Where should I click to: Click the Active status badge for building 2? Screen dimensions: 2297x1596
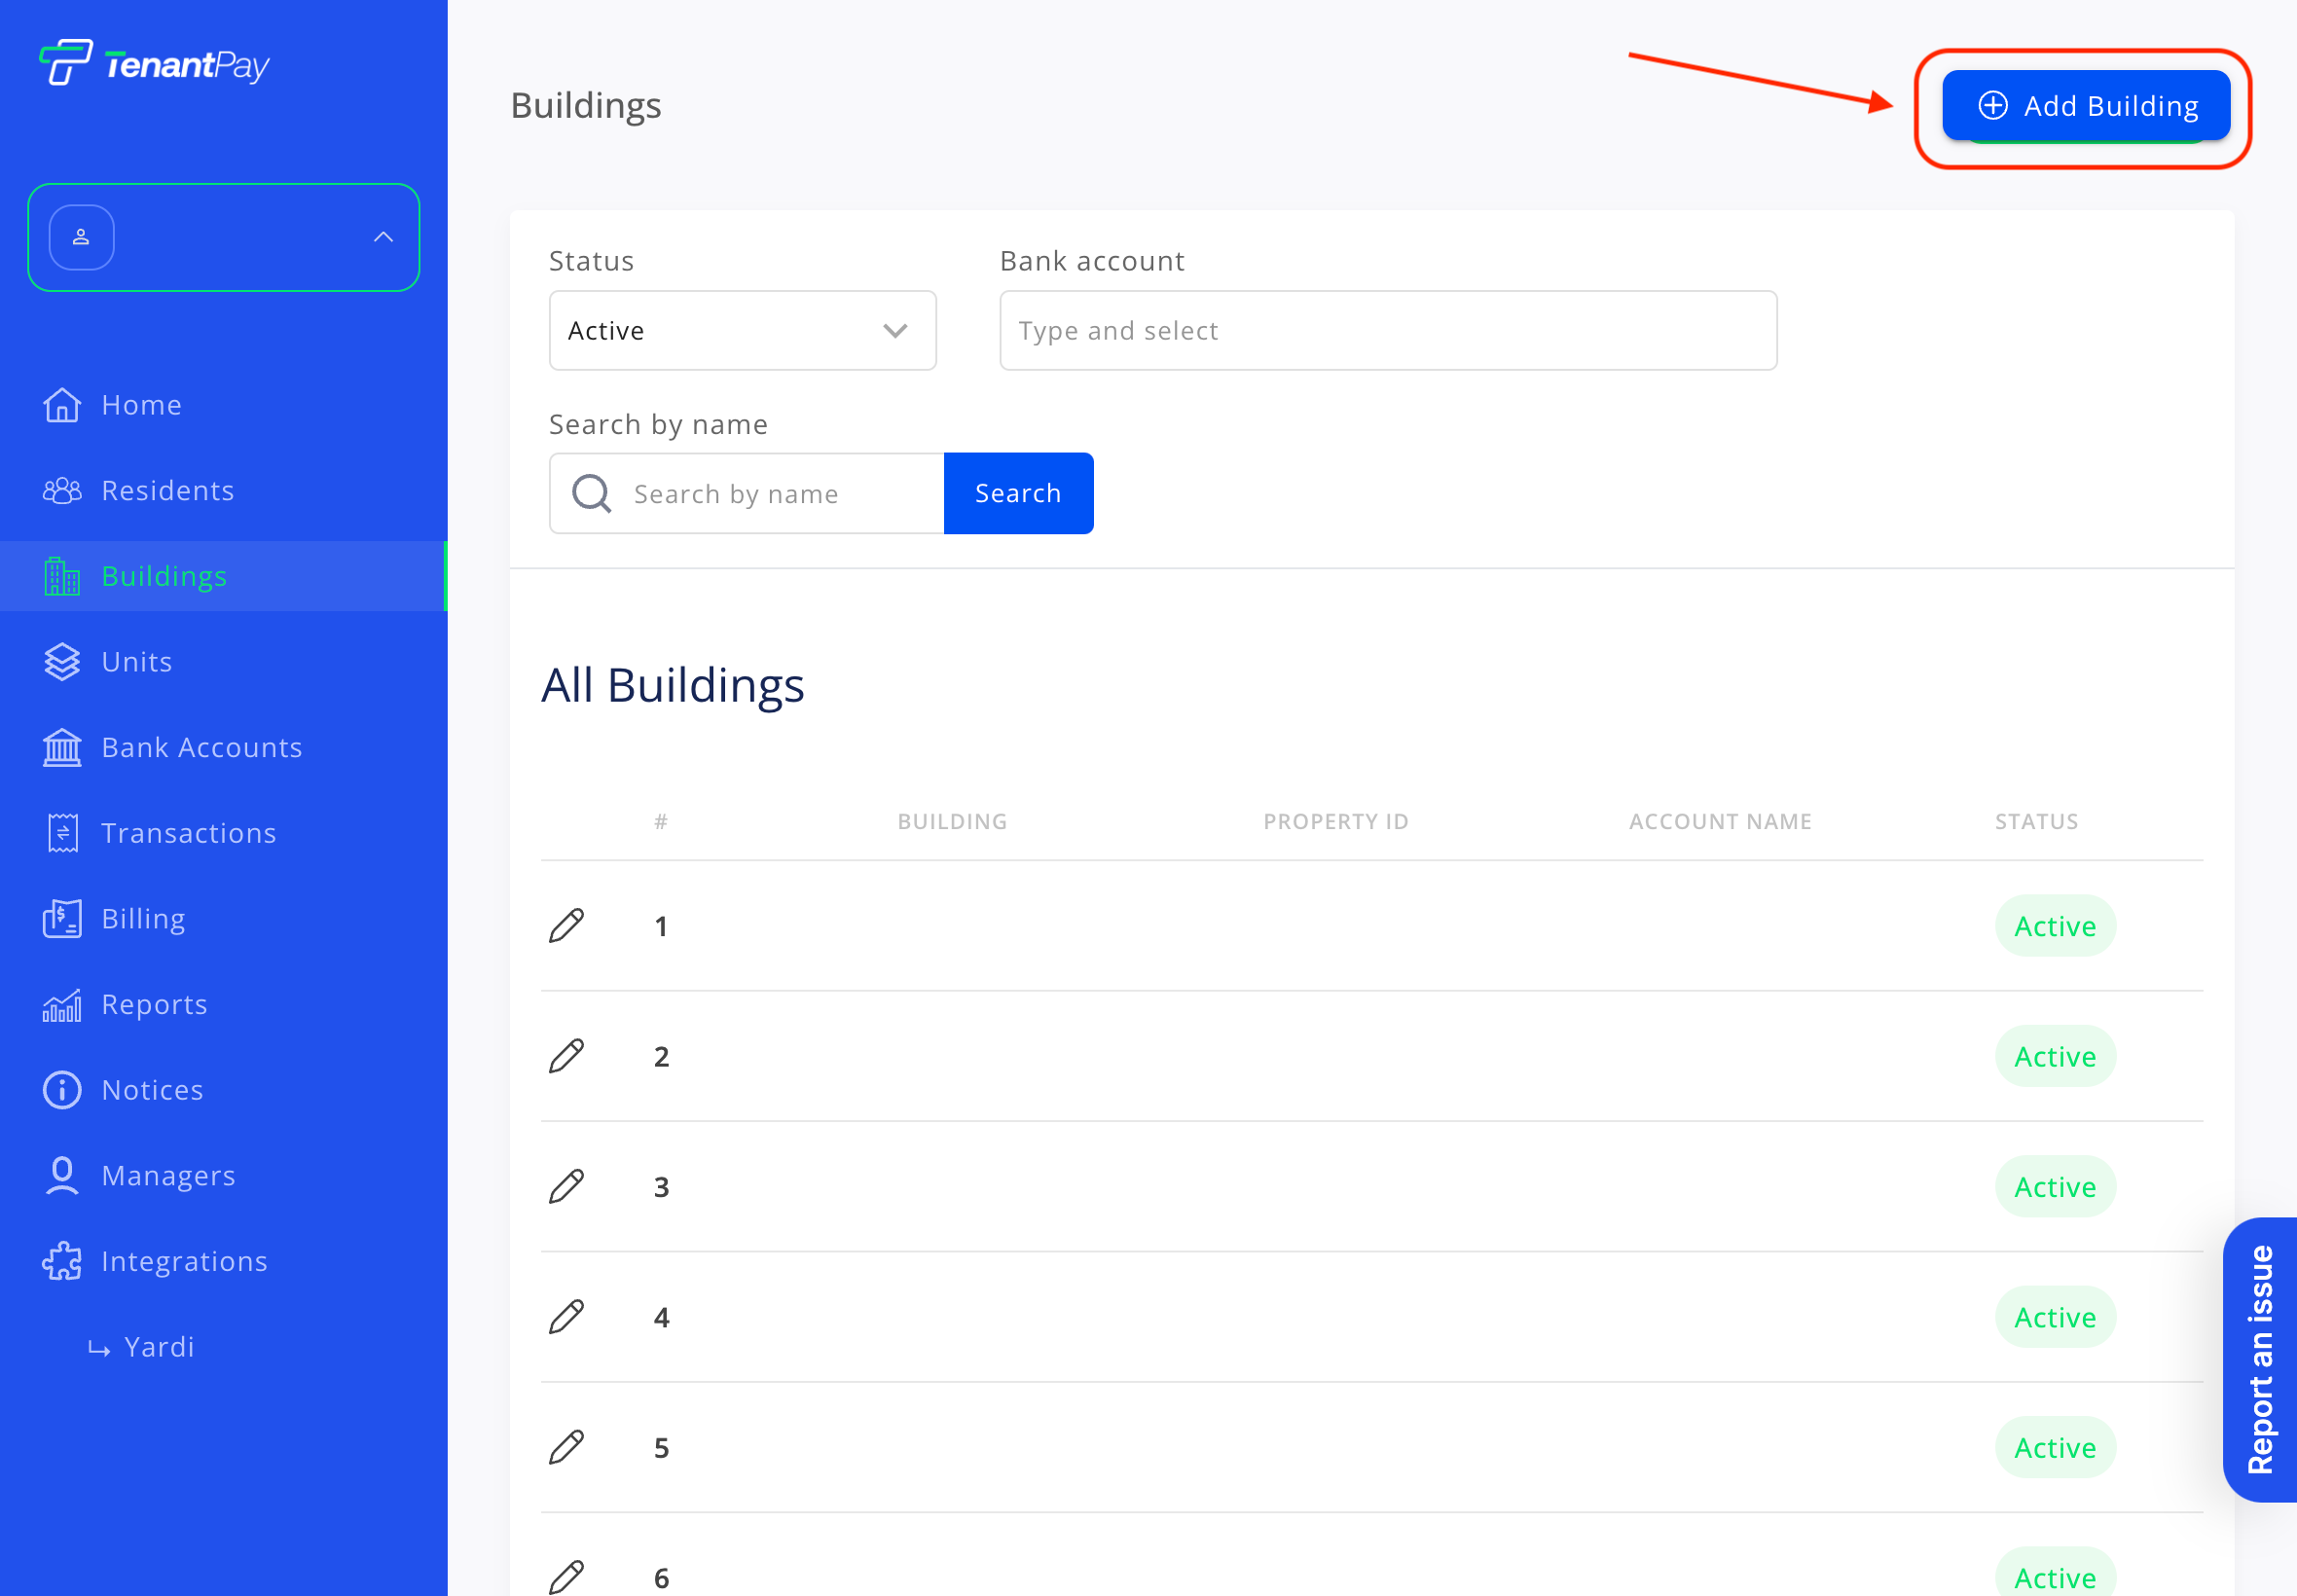tap(2054, 1056)
